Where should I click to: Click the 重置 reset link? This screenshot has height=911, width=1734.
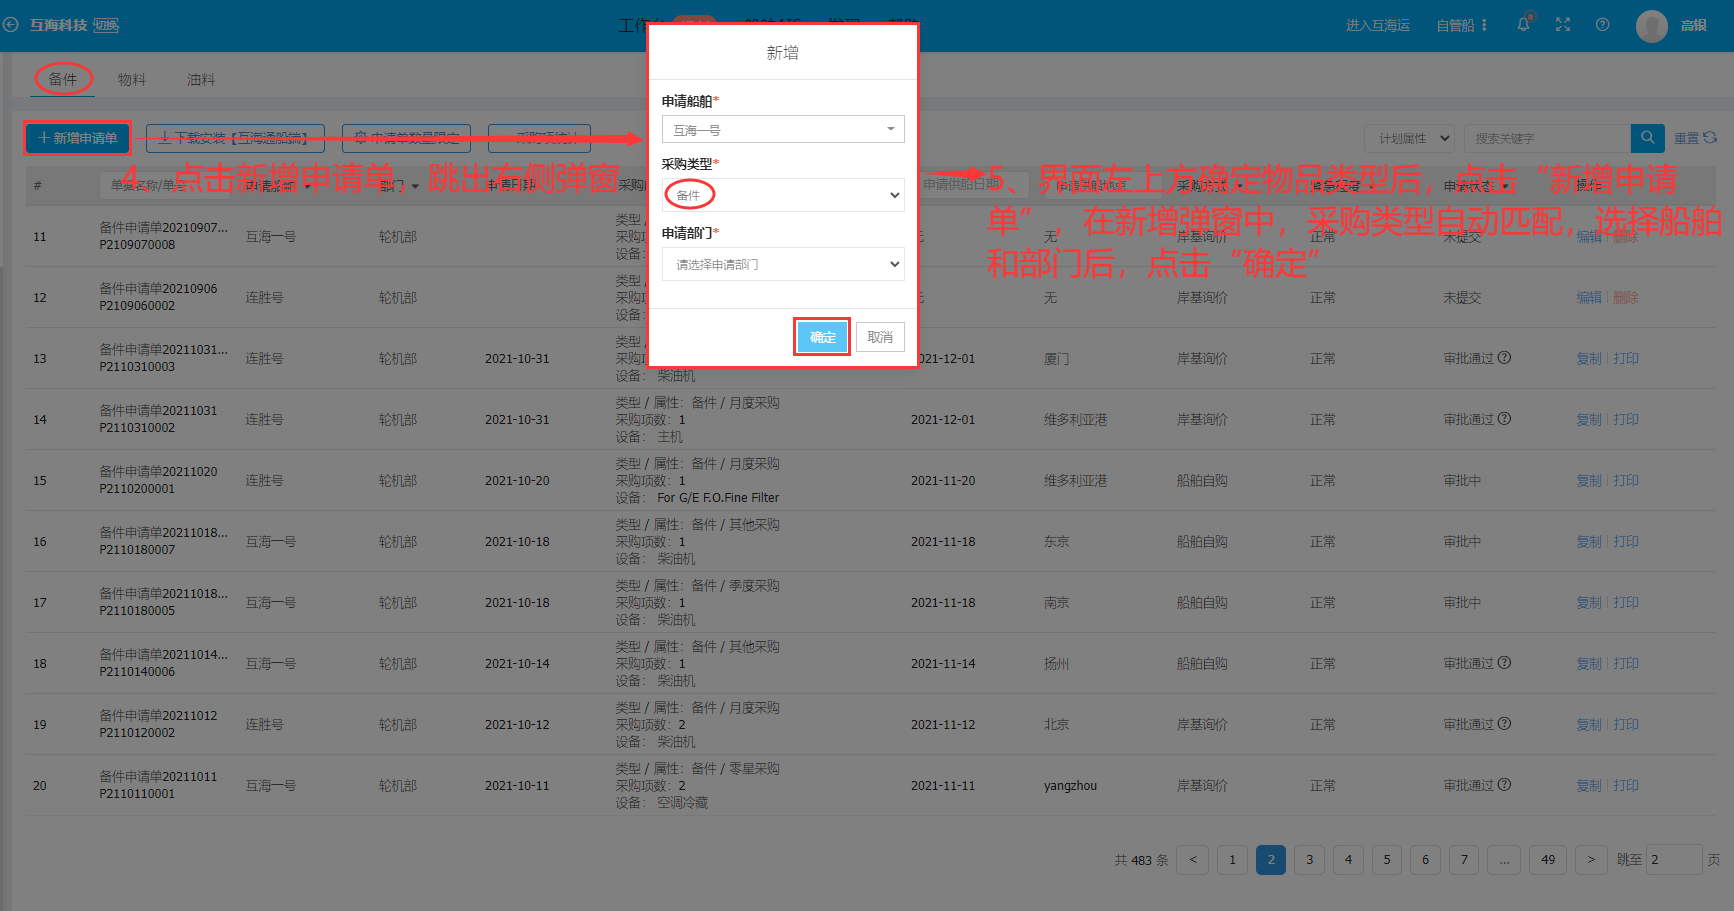1686,138
